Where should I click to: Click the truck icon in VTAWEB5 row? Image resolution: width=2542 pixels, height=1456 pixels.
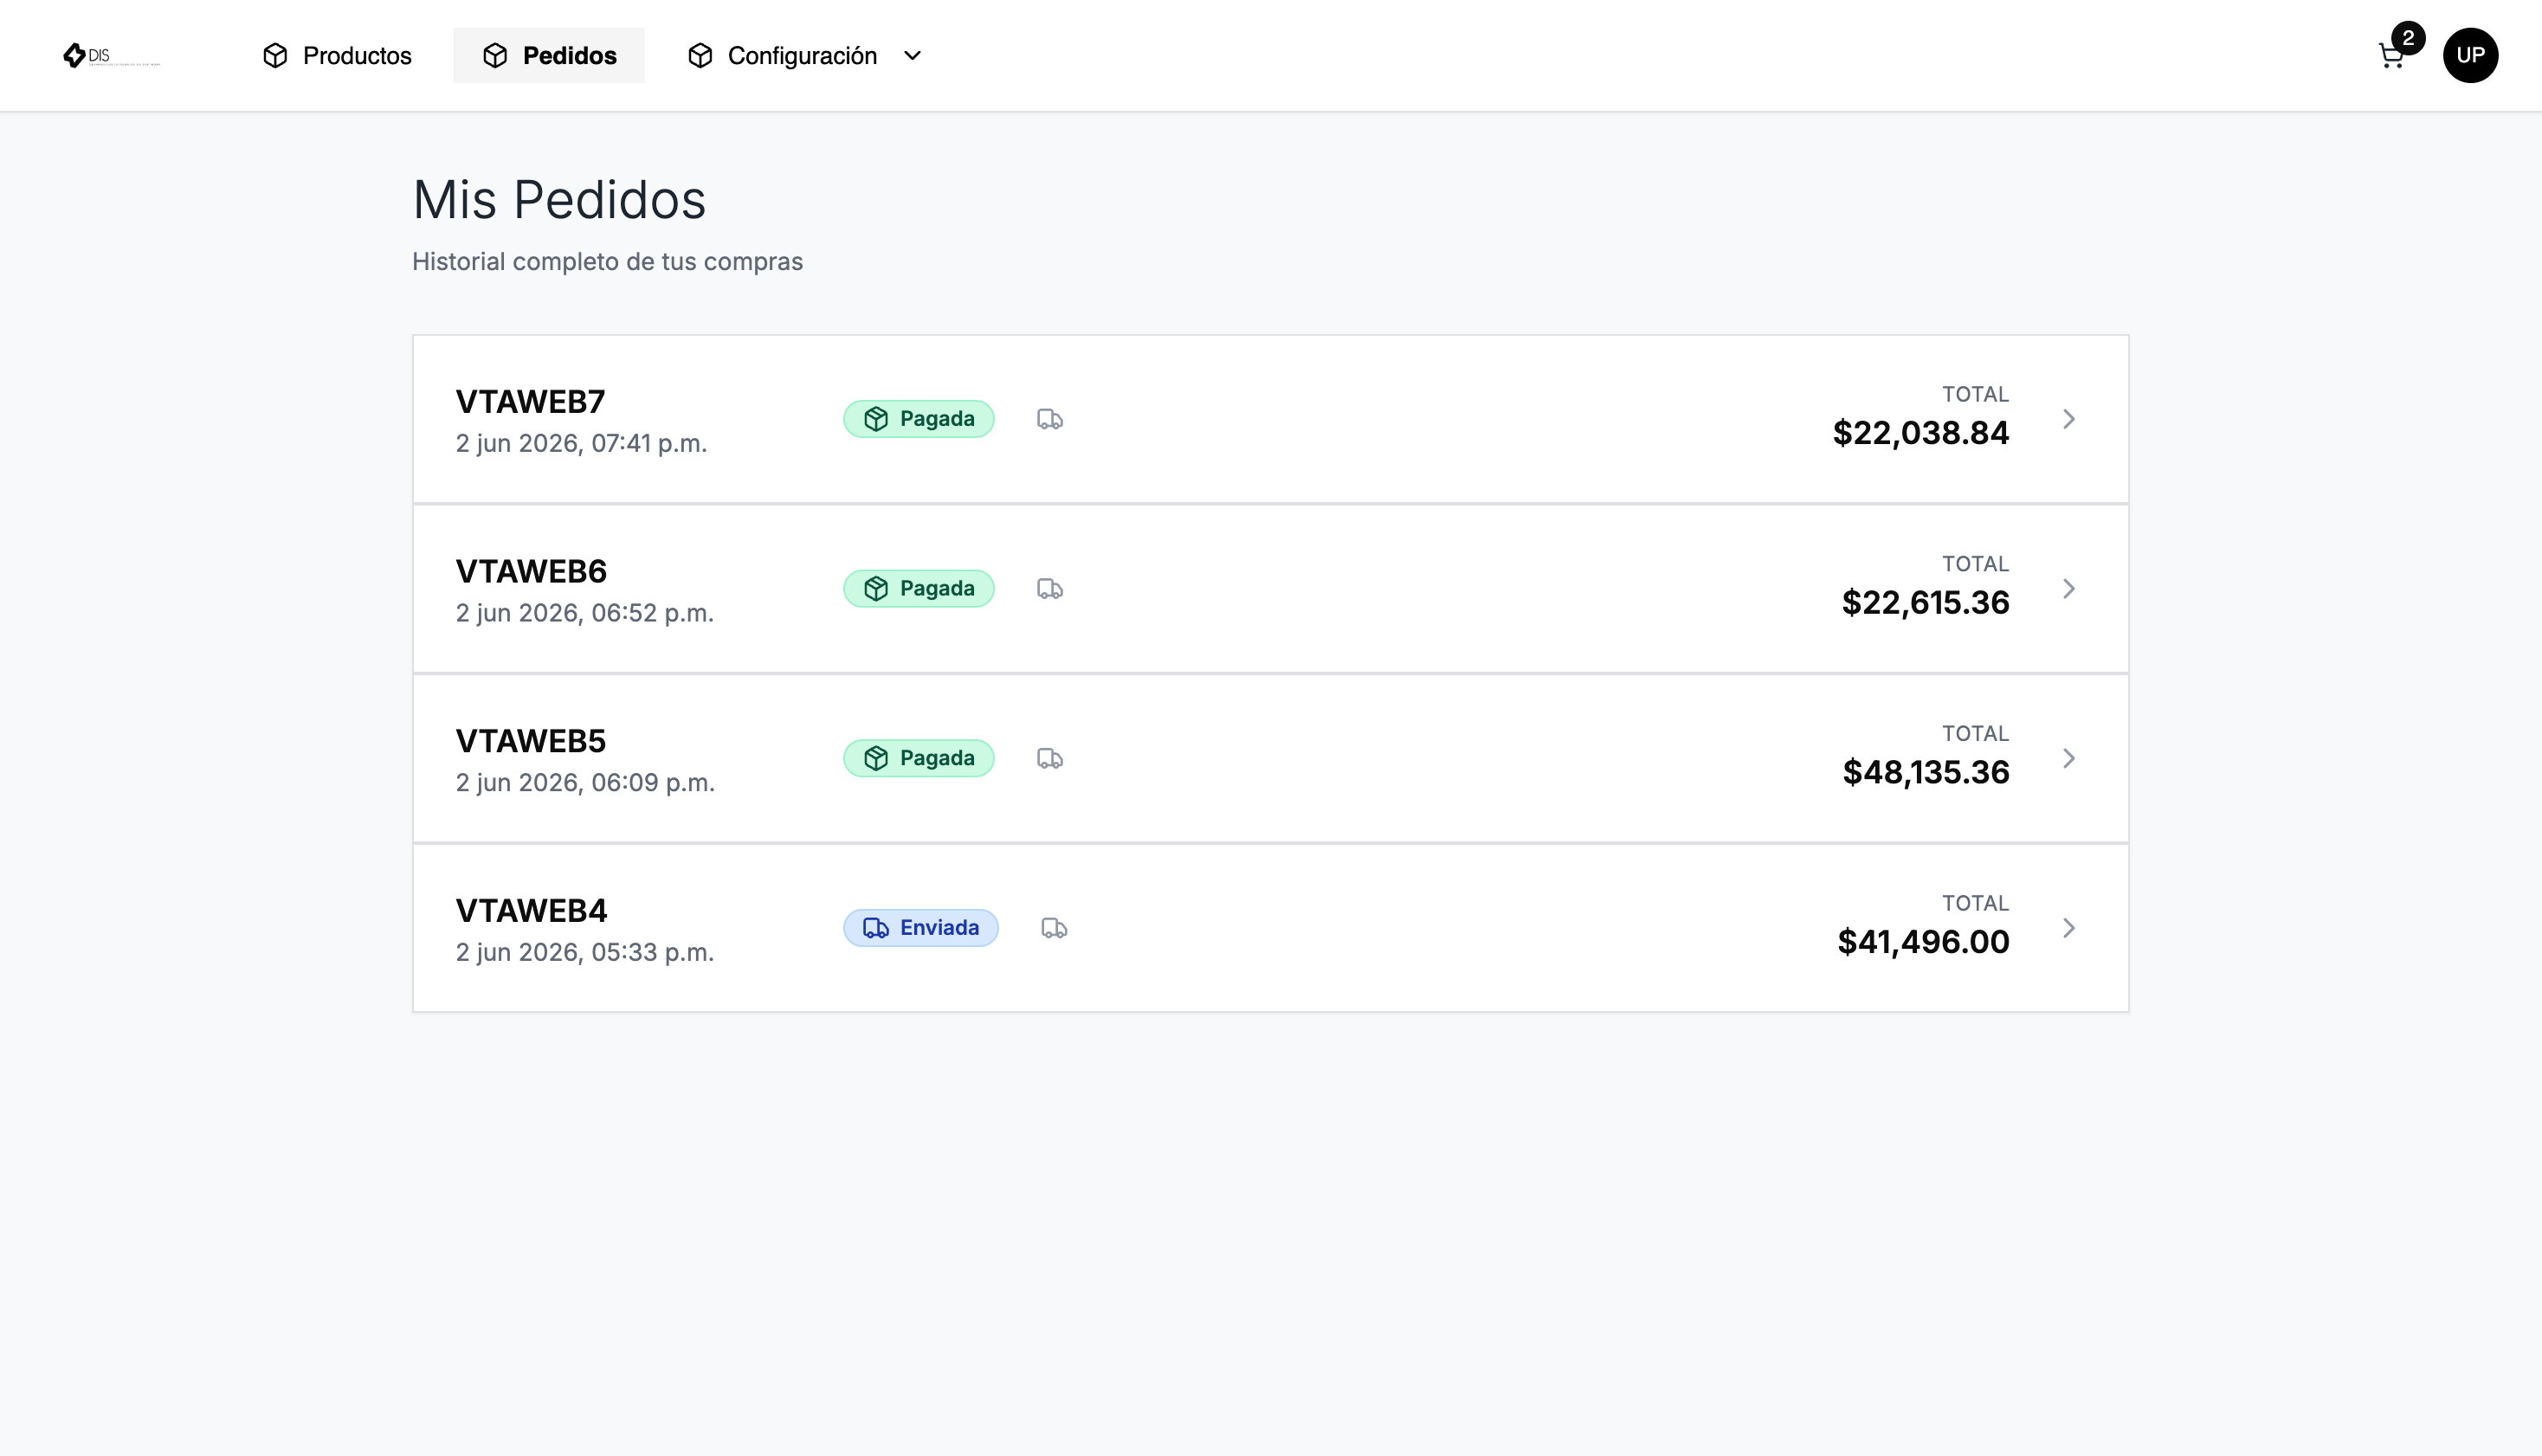pos(1050,759)
